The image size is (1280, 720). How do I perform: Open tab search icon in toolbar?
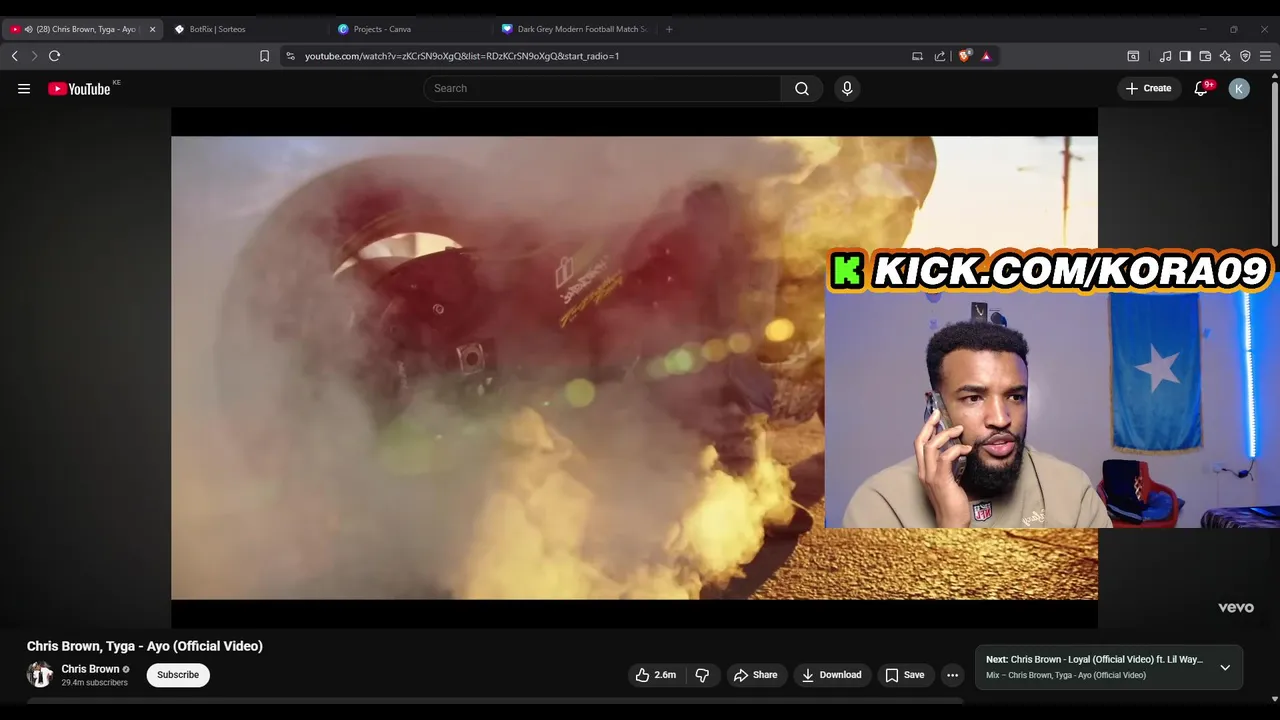coord(1133,56)
